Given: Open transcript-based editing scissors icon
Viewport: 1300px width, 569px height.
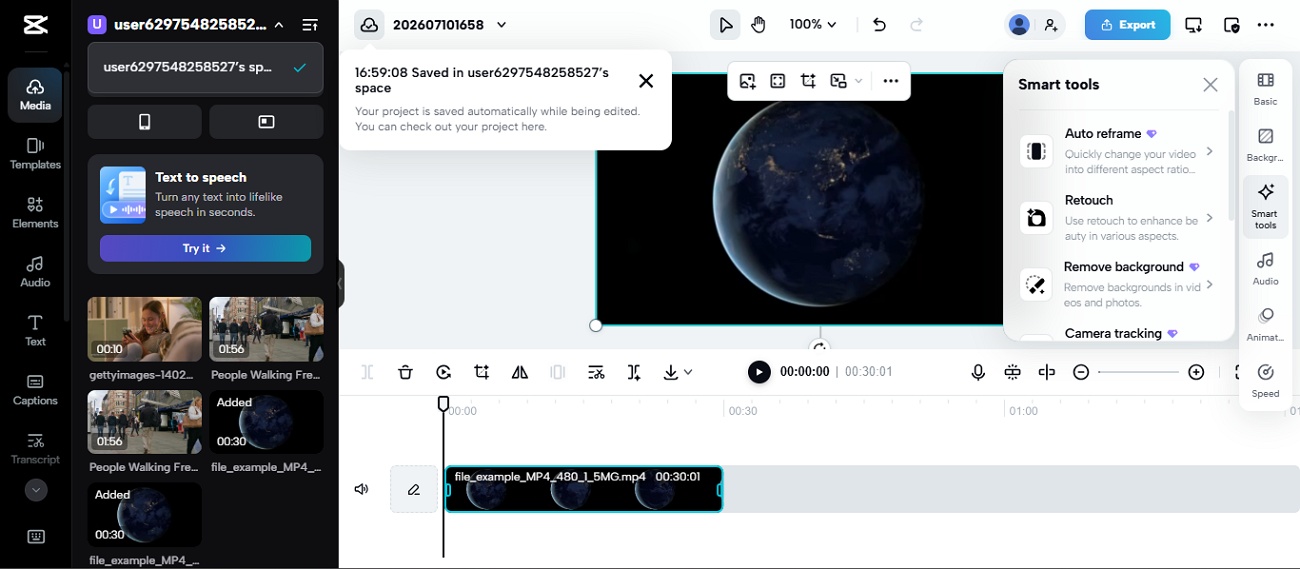Looking at the screenshot, I should point(596,372).
